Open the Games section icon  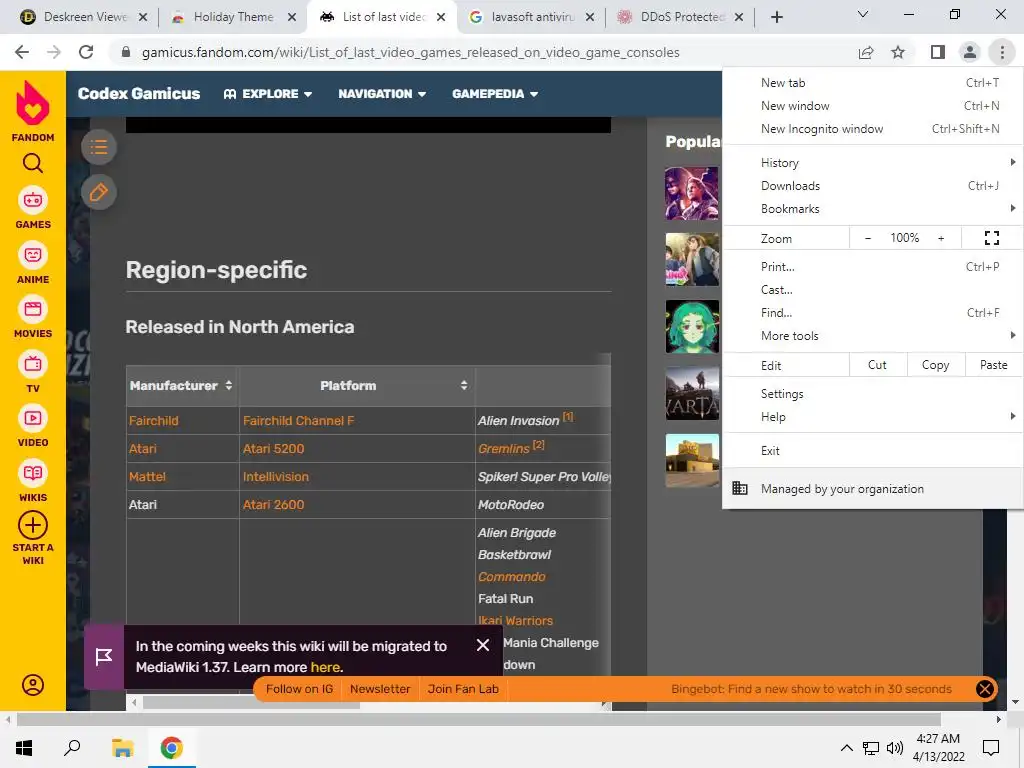coord(33,200)
